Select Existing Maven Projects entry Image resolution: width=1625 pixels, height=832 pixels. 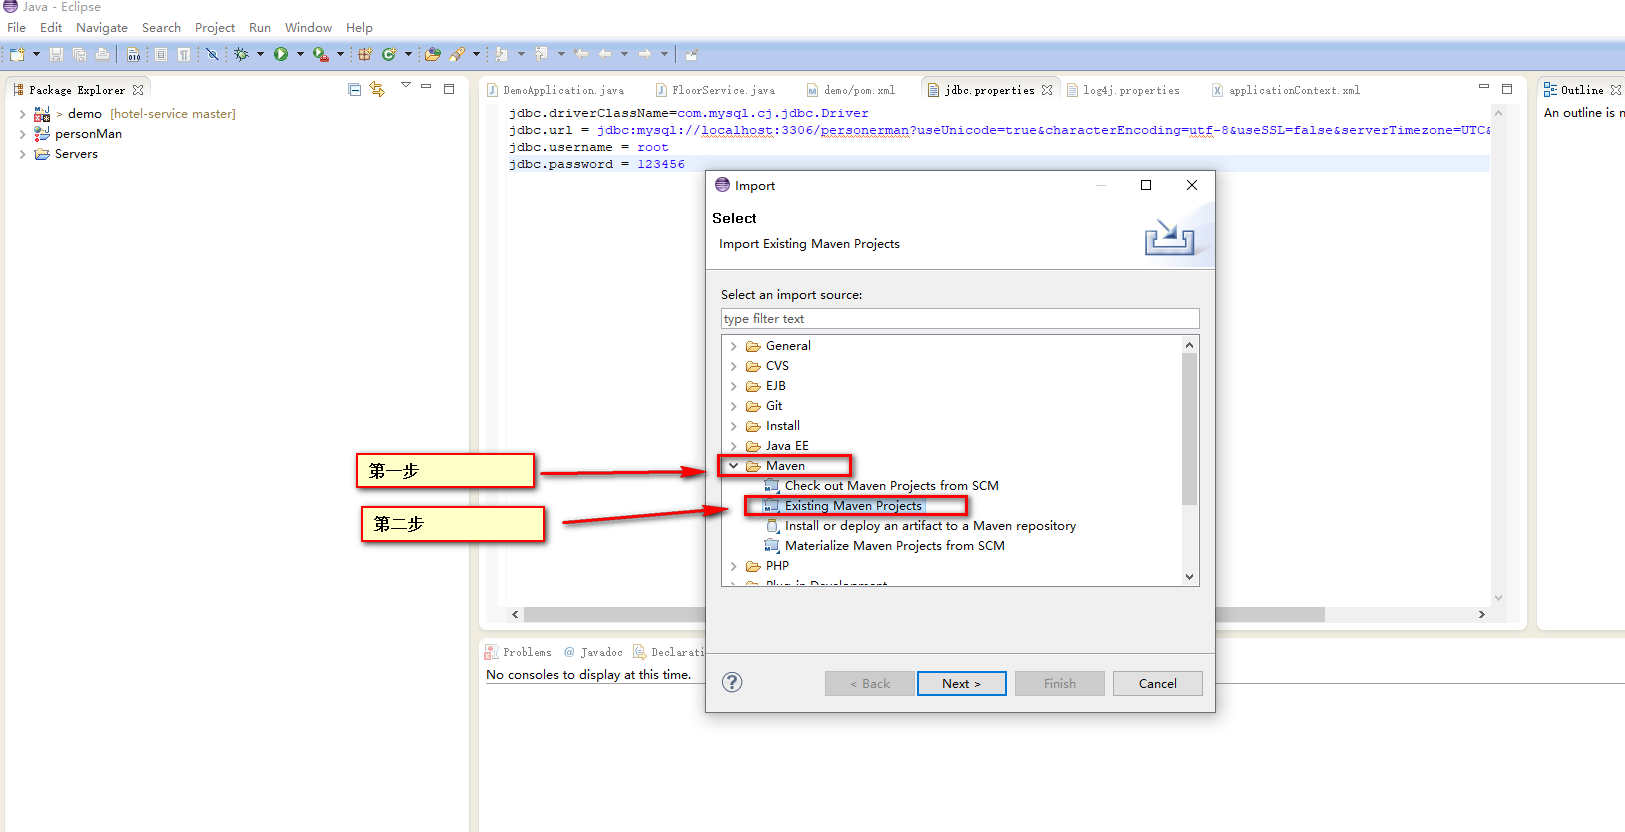pyautogui.click(x=853, y=506)
